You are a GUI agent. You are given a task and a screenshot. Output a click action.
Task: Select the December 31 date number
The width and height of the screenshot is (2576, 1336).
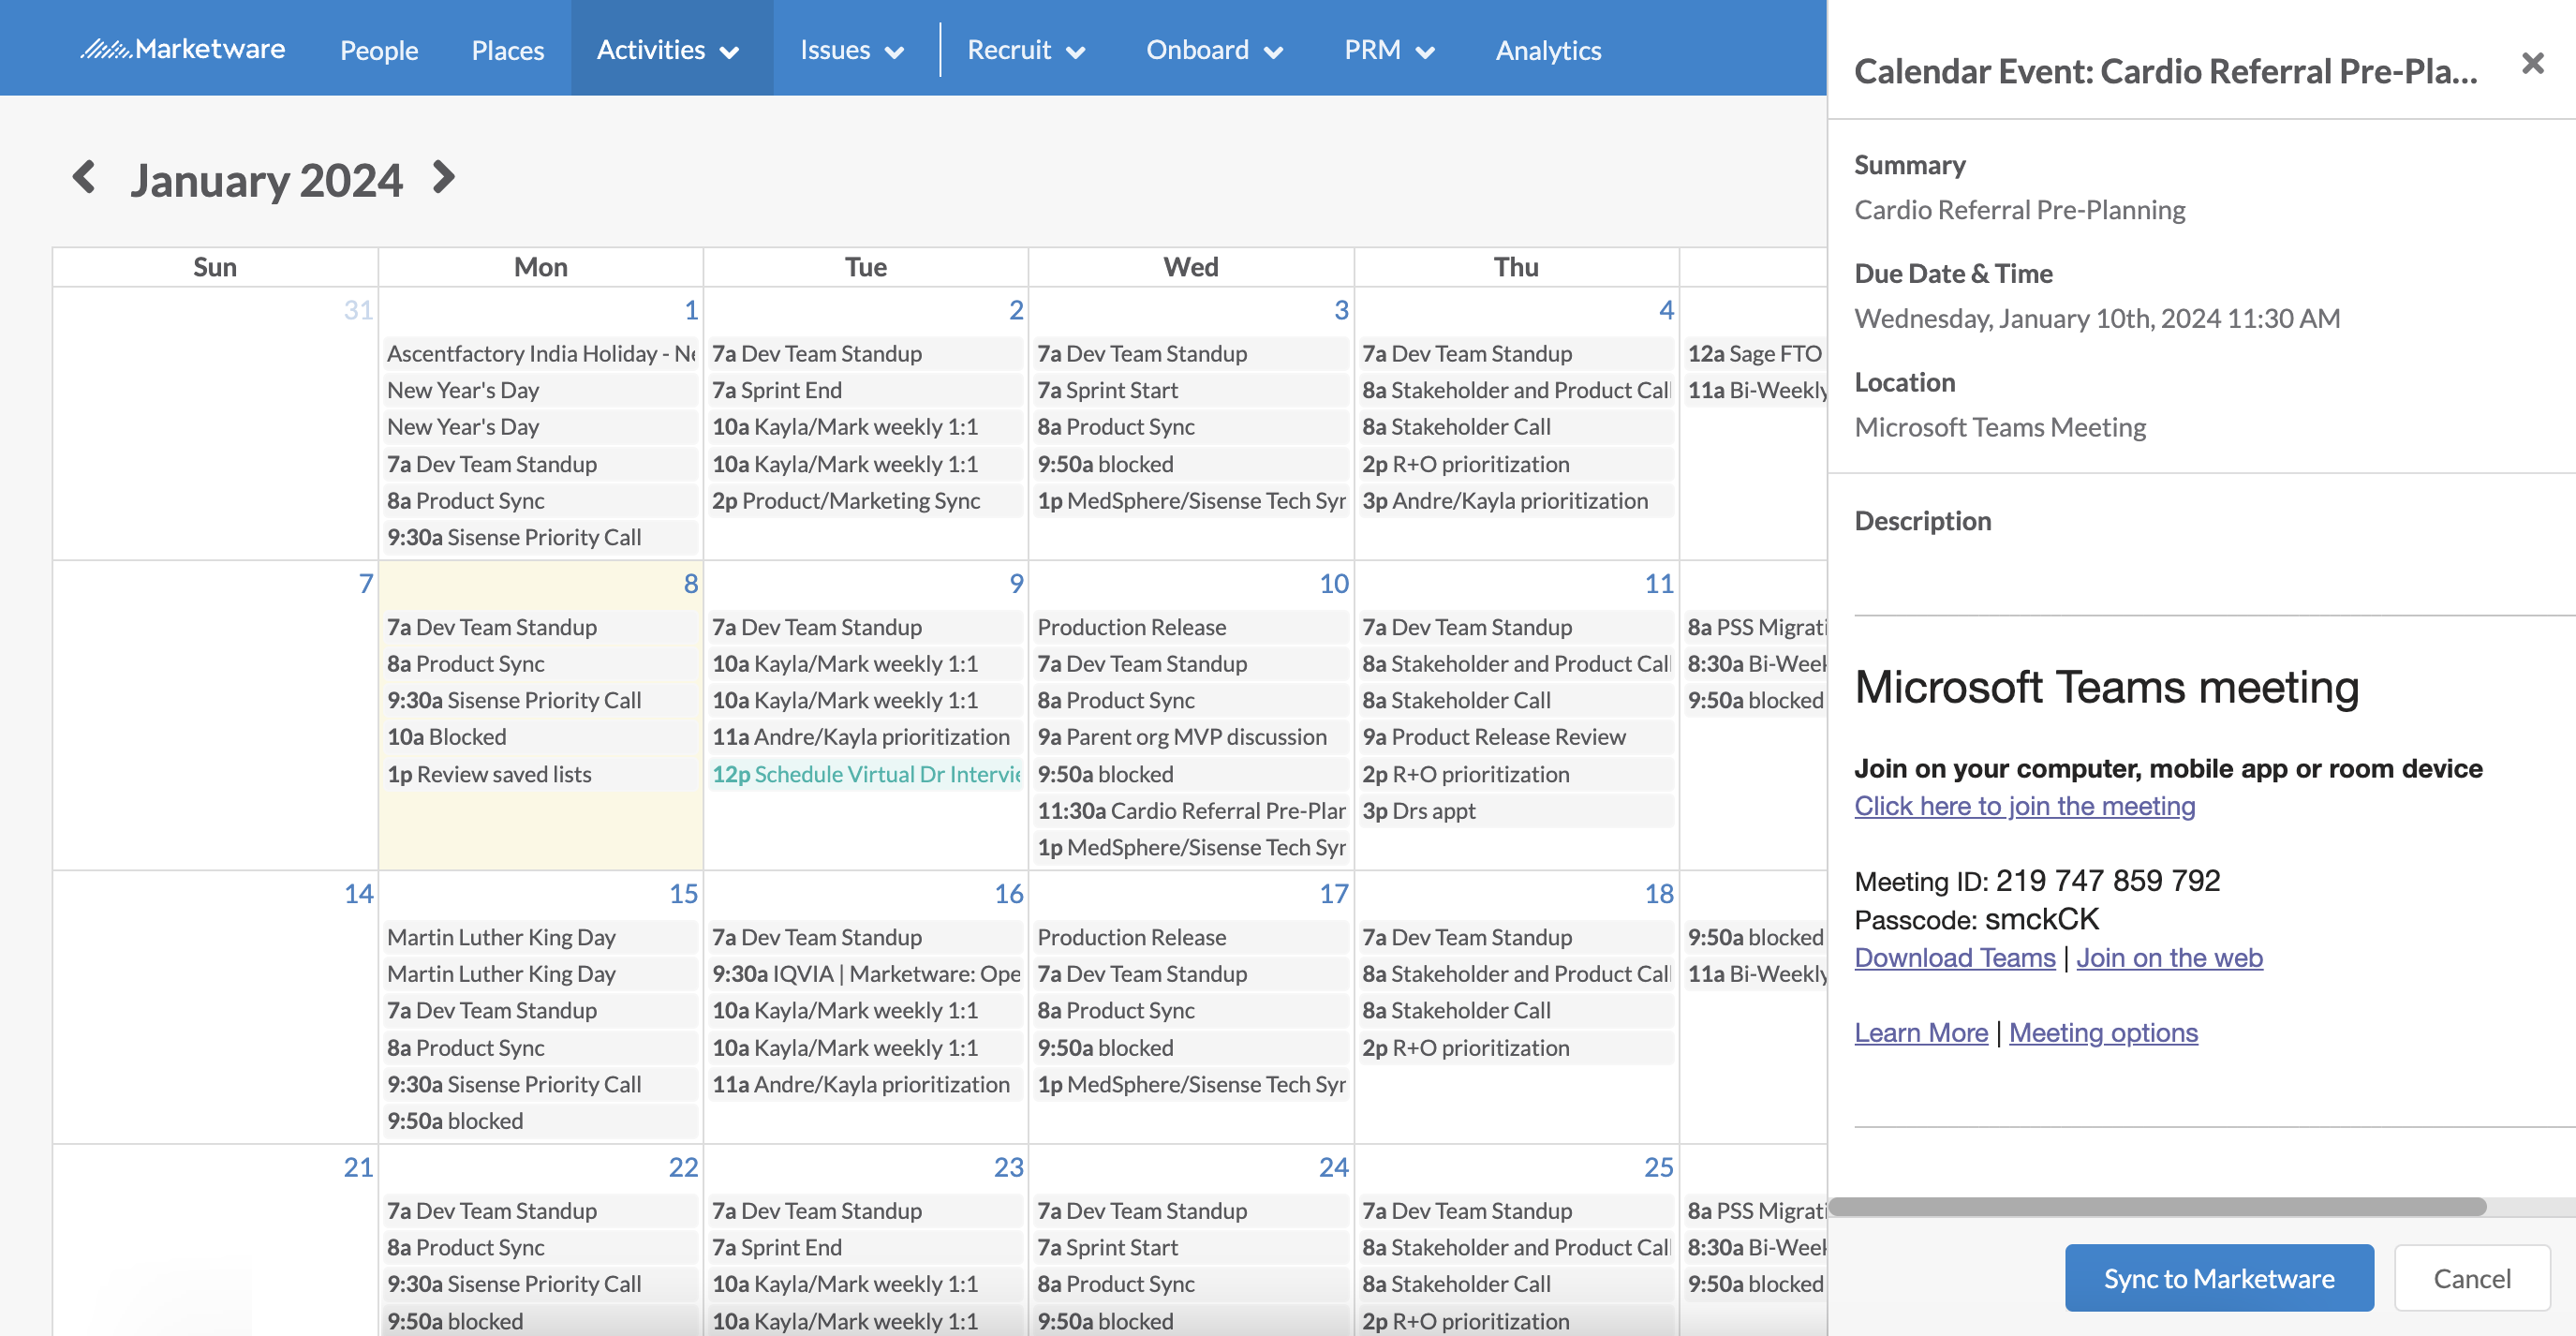coord(358,310)
